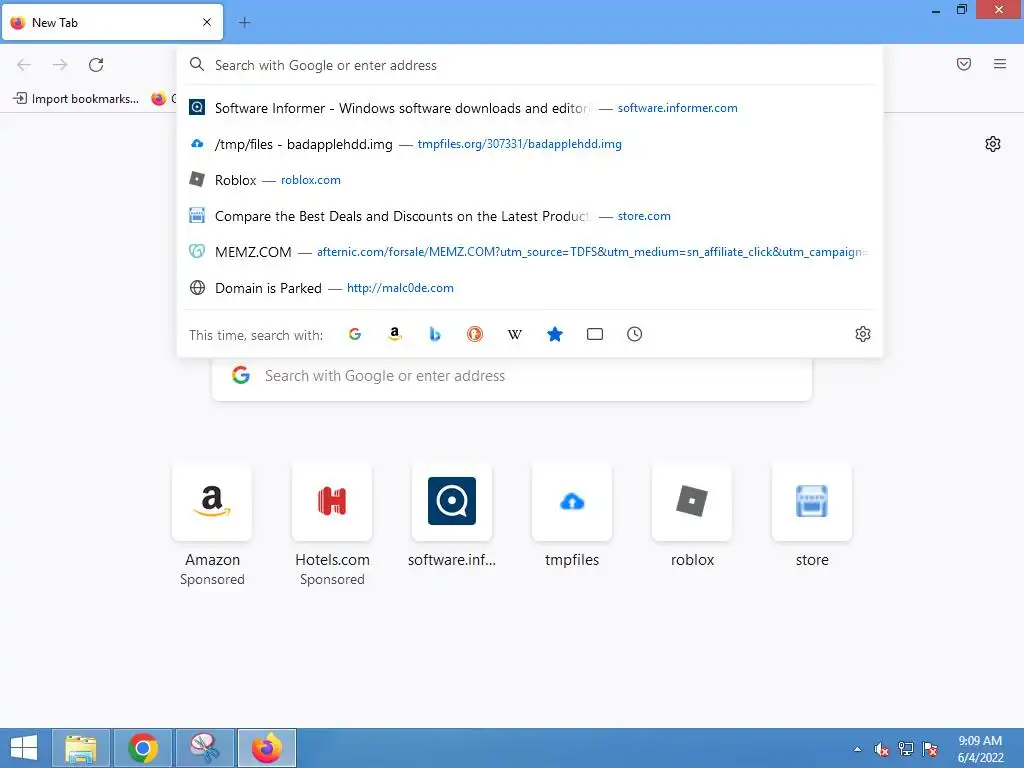Open File Explorer from taskbar
The width and height of the screenshot is (1024, 768).
tap(81, 748)
